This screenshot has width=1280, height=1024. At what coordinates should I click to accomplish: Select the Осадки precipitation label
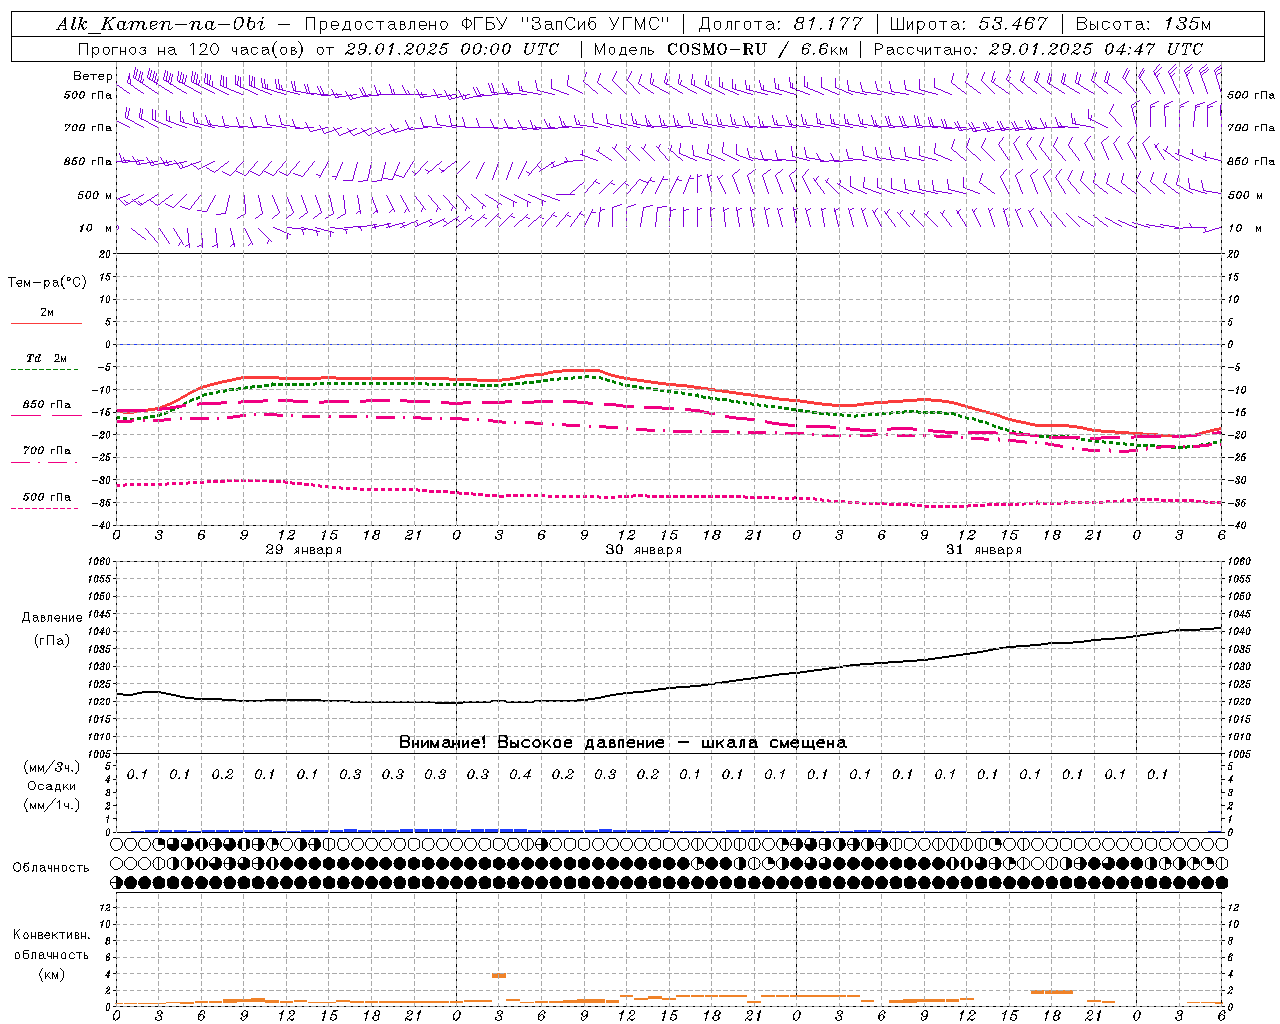(52, 786)
